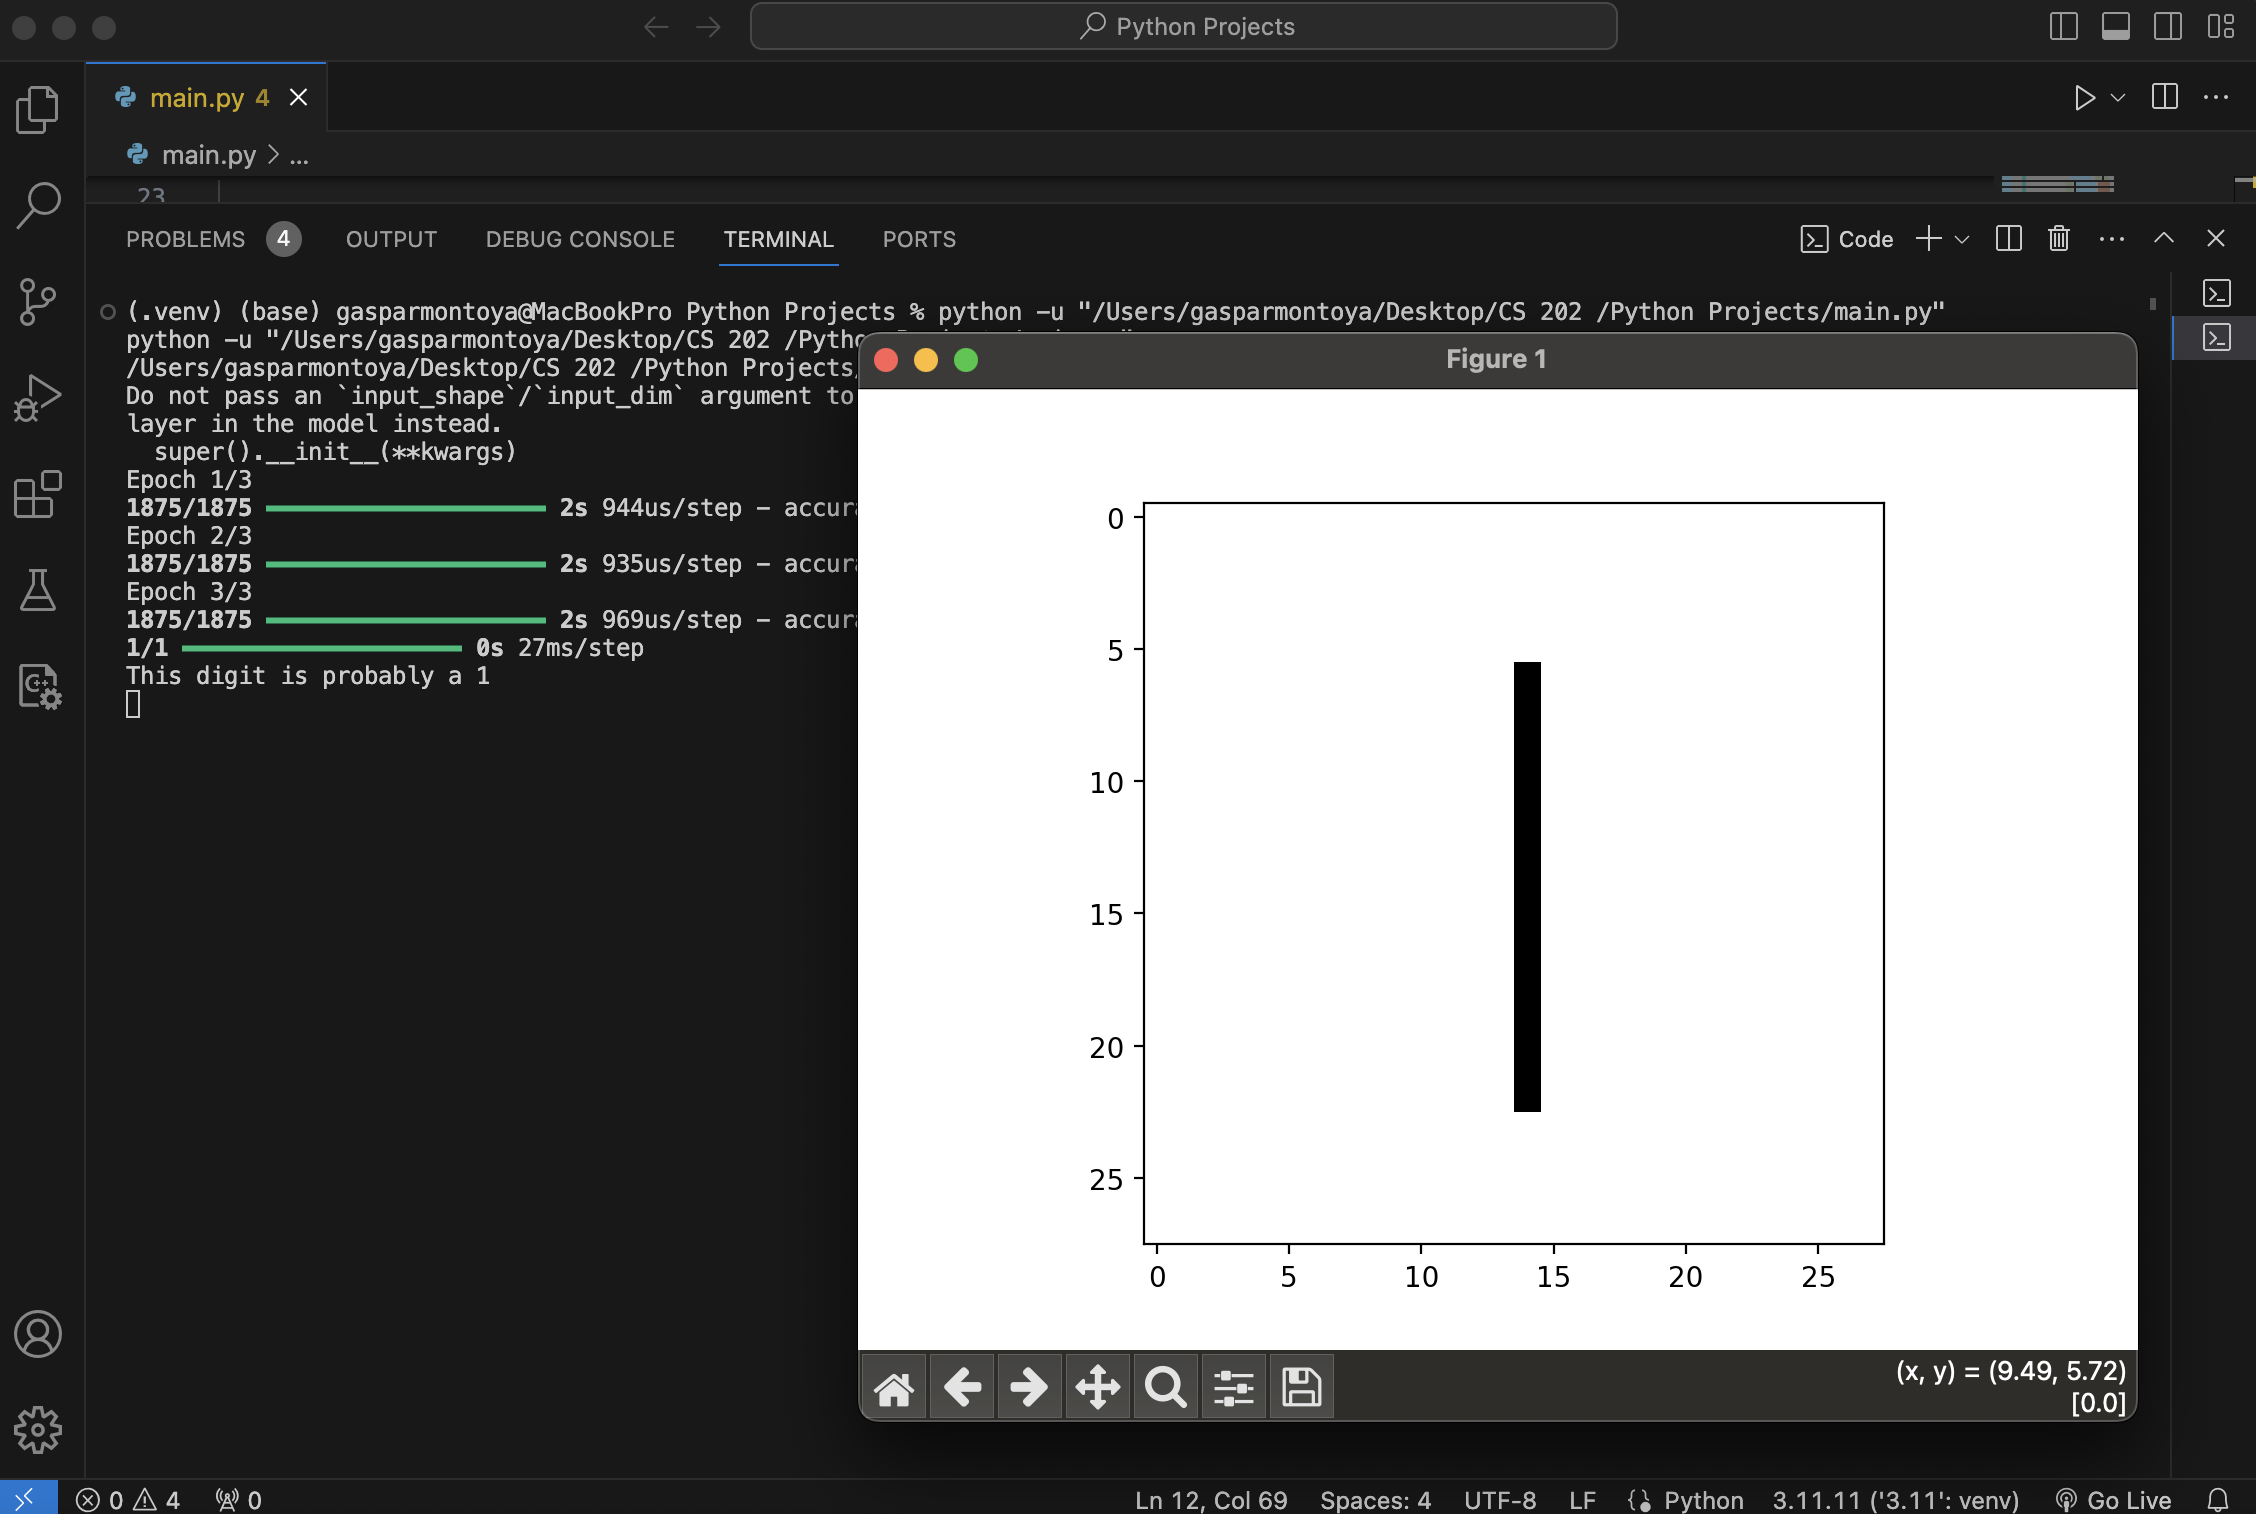
Task: Switch to the DEBUG CONSOLE tab
Action: [580, 239]
